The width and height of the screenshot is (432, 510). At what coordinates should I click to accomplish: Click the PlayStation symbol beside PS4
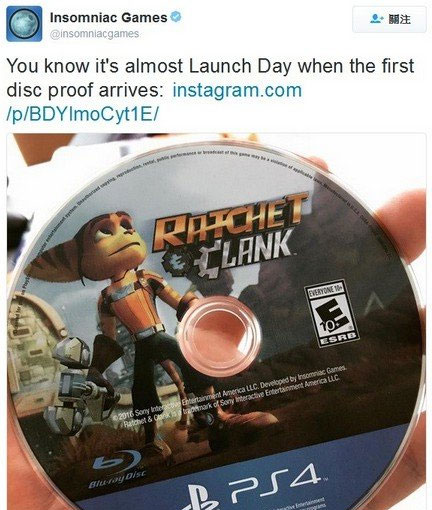[202, 498]
